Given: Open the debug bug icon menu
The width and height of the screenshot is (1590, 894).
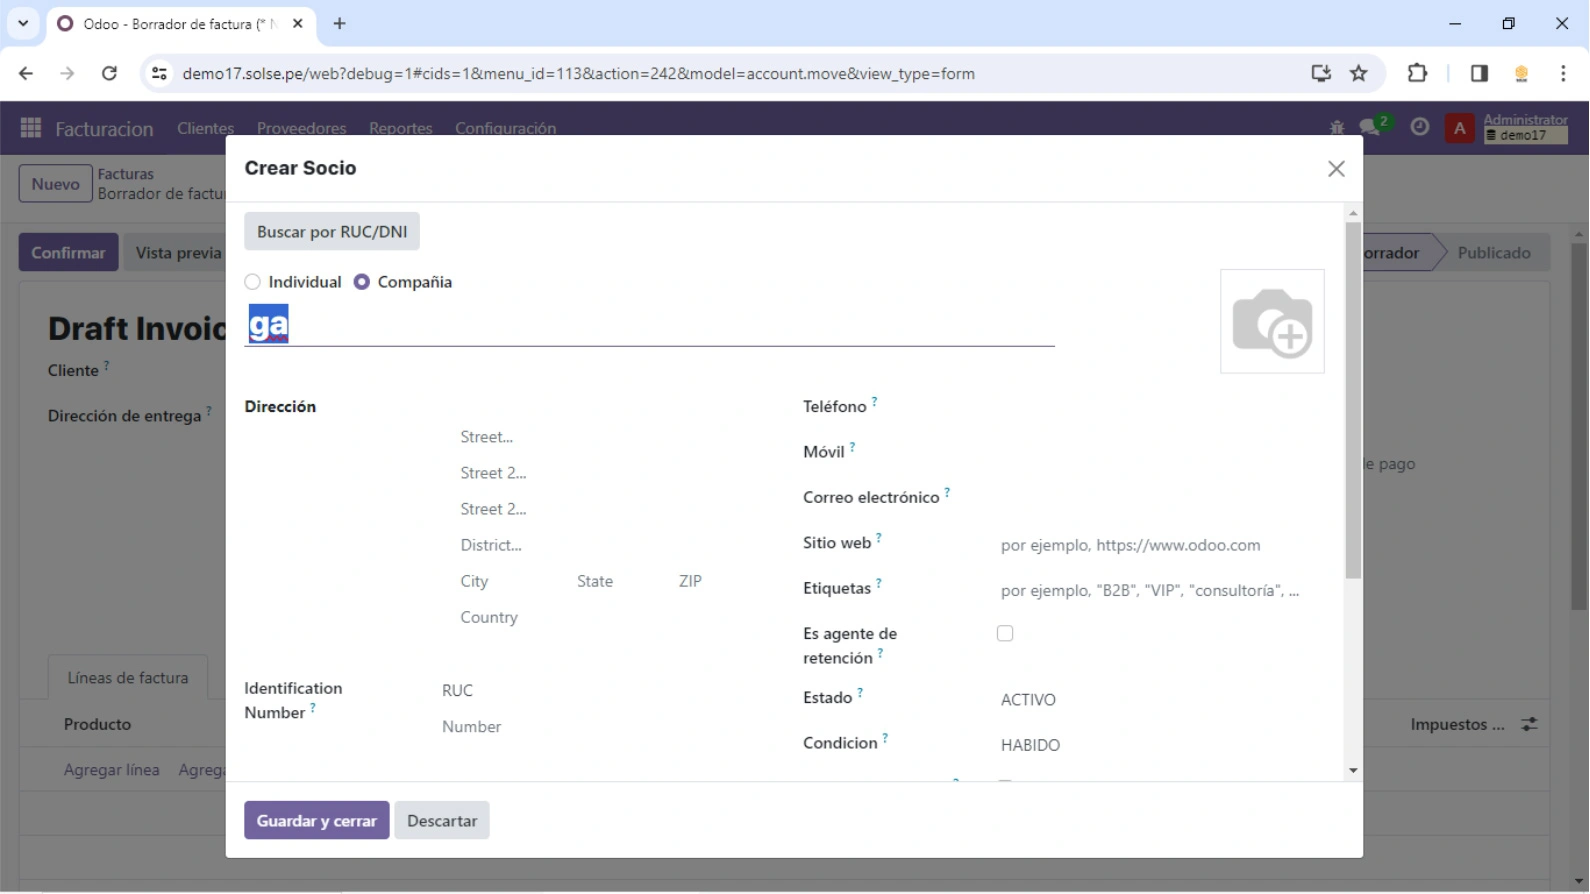Looking at the screenshot, I should pos(1337,128).
